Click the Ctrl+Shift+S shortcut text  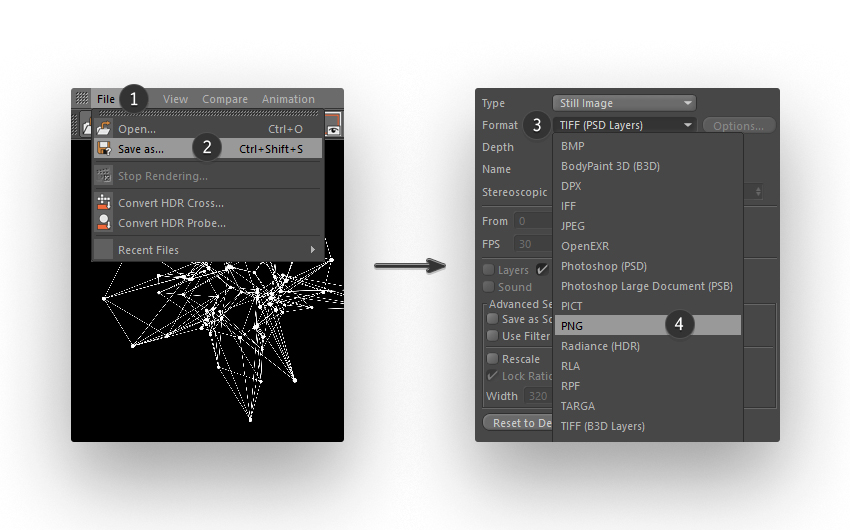(x=271, y=149)
